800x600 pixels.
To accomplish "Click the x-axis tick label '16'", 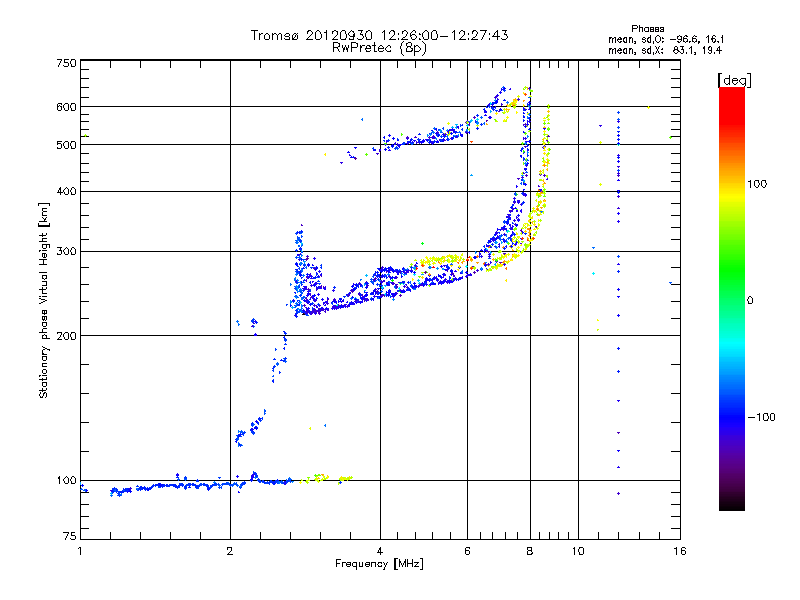I will point(680,551).
